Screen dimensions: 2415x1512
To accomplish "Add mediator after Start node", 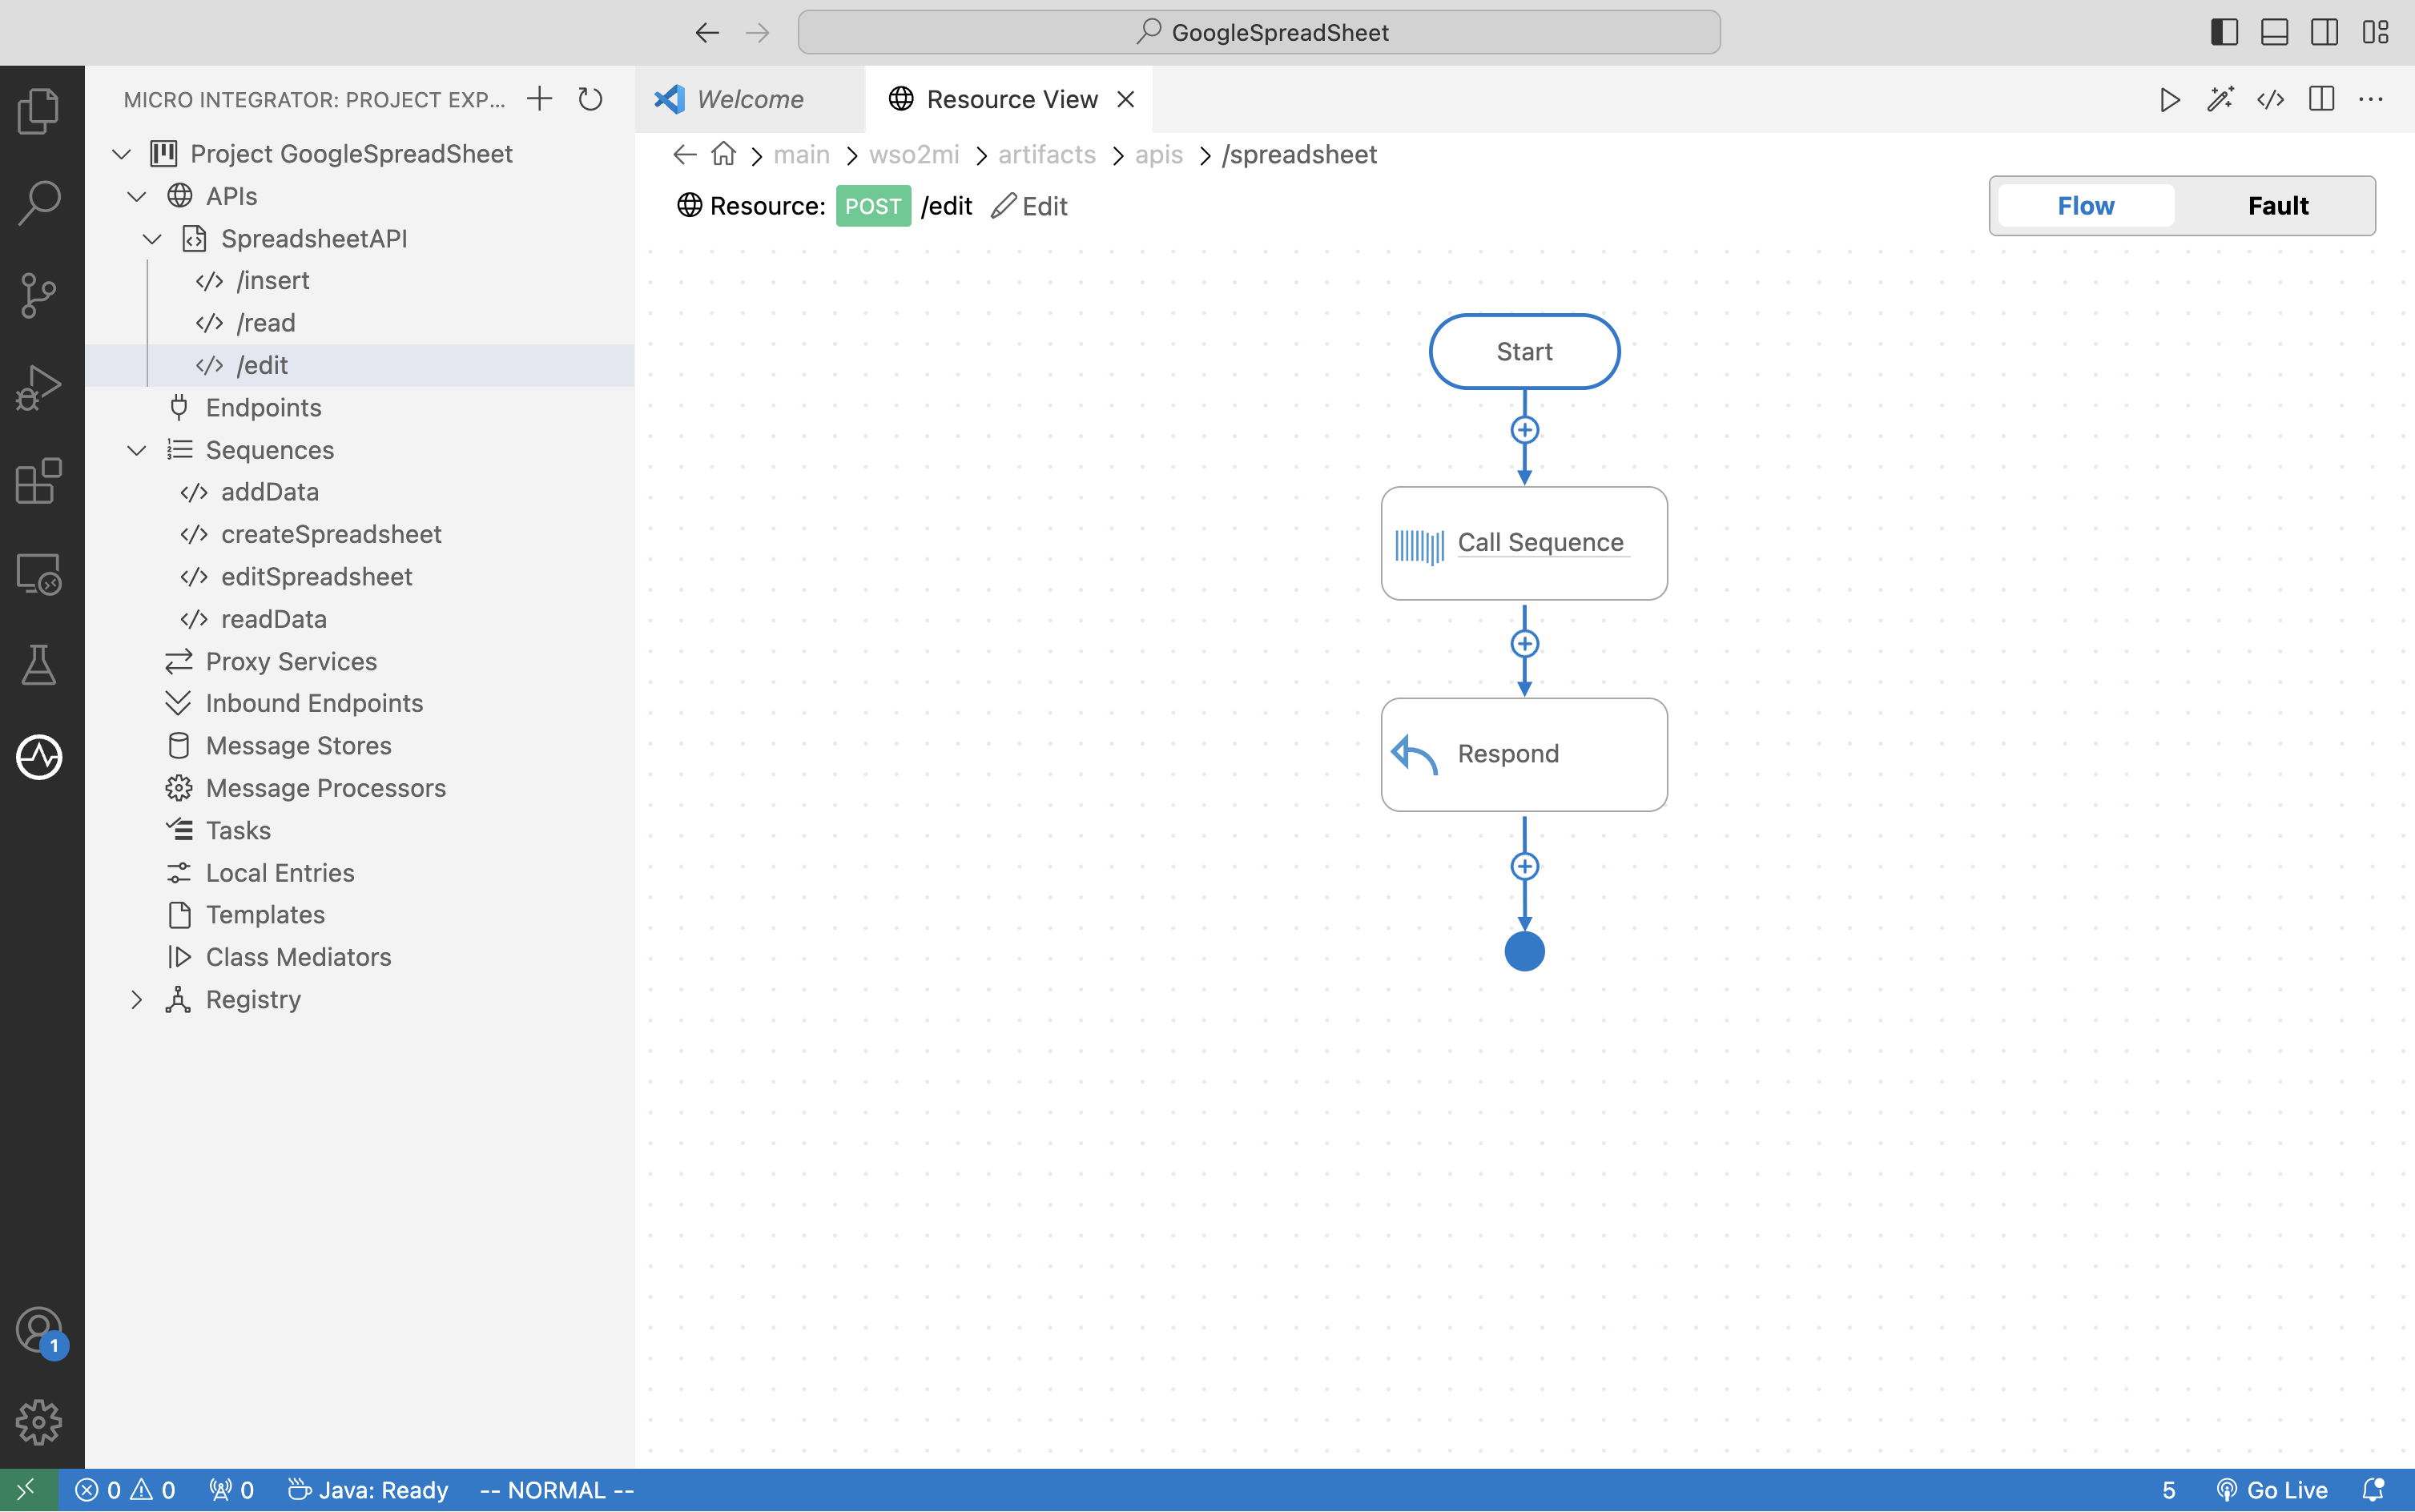I will tap(1524, 430).
